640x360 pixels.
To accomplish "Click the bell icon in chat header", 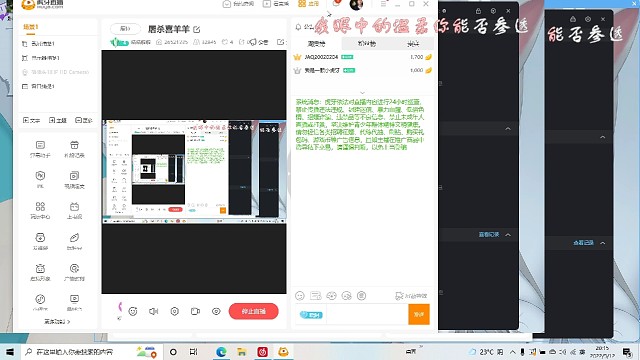I will 298,27.
